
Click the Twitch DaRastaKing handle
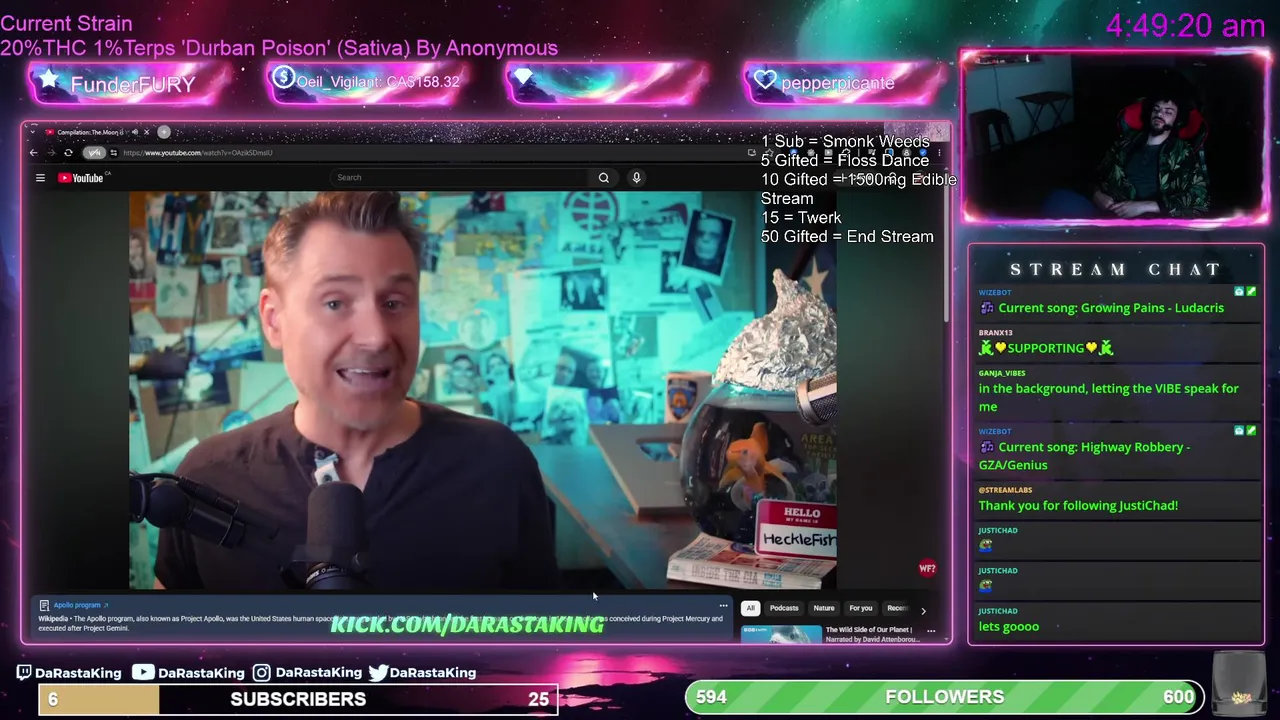point(69,673)
